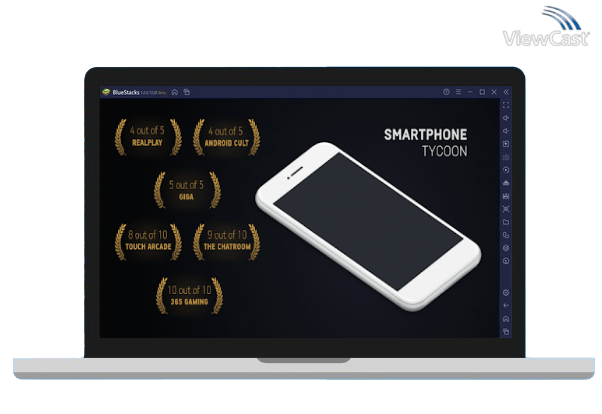602x414 pixels.
Task: Open the multi-instance icon in title bar
Action: coord(187,92)
